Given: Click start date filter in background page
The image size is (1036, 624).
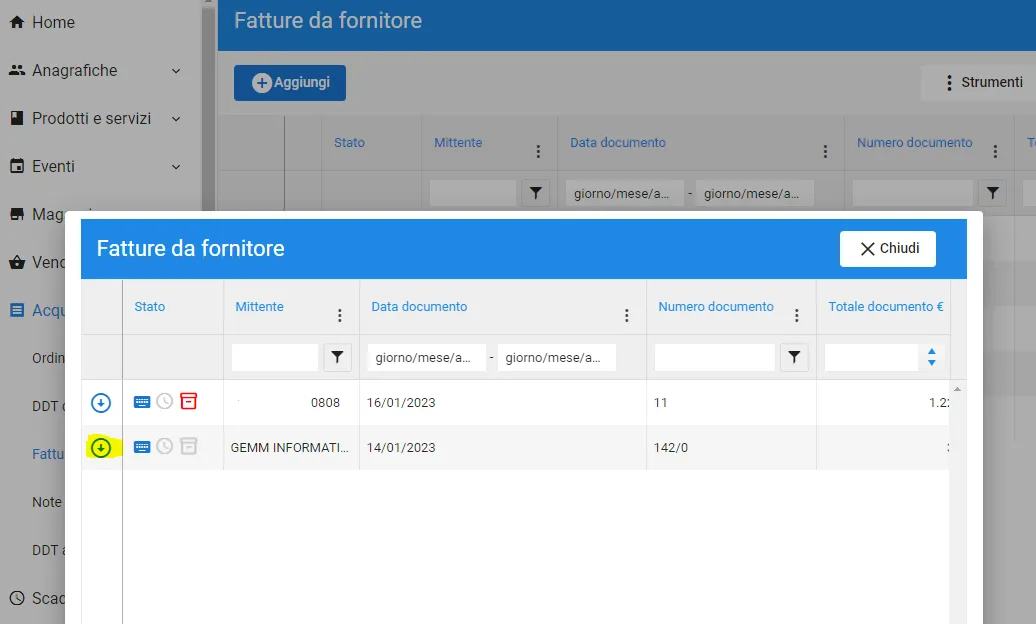Looking at the screenshot, I should 625,193.
